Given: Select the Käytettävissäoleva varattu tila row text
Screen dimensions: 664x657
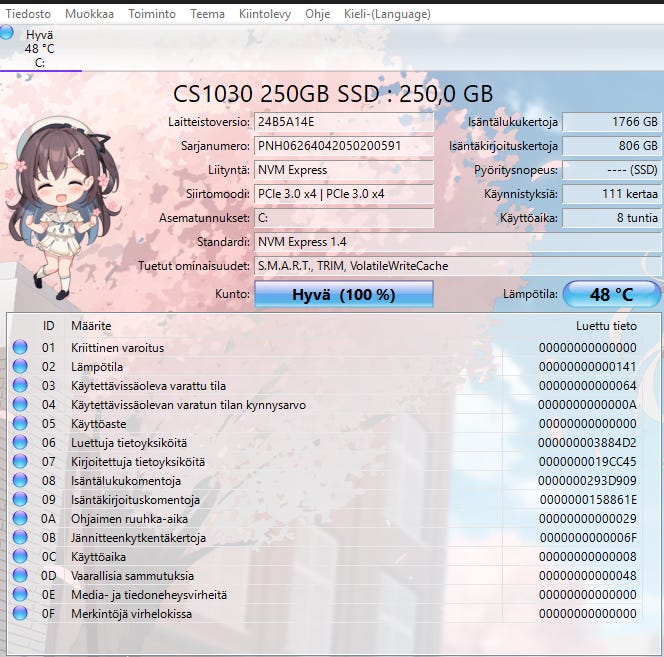Looking at the screenshot, I should pos(148,386).
